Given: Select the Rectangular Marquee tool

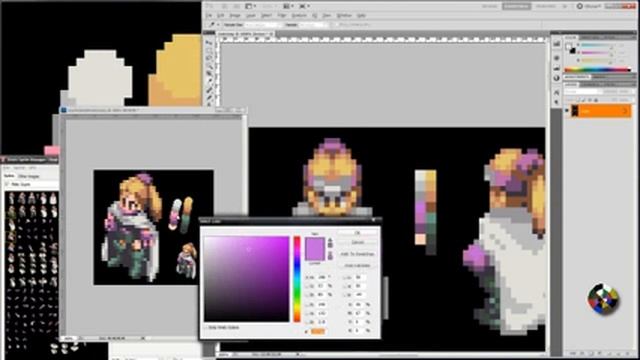Looking at the screenshot, I should 210,51.
